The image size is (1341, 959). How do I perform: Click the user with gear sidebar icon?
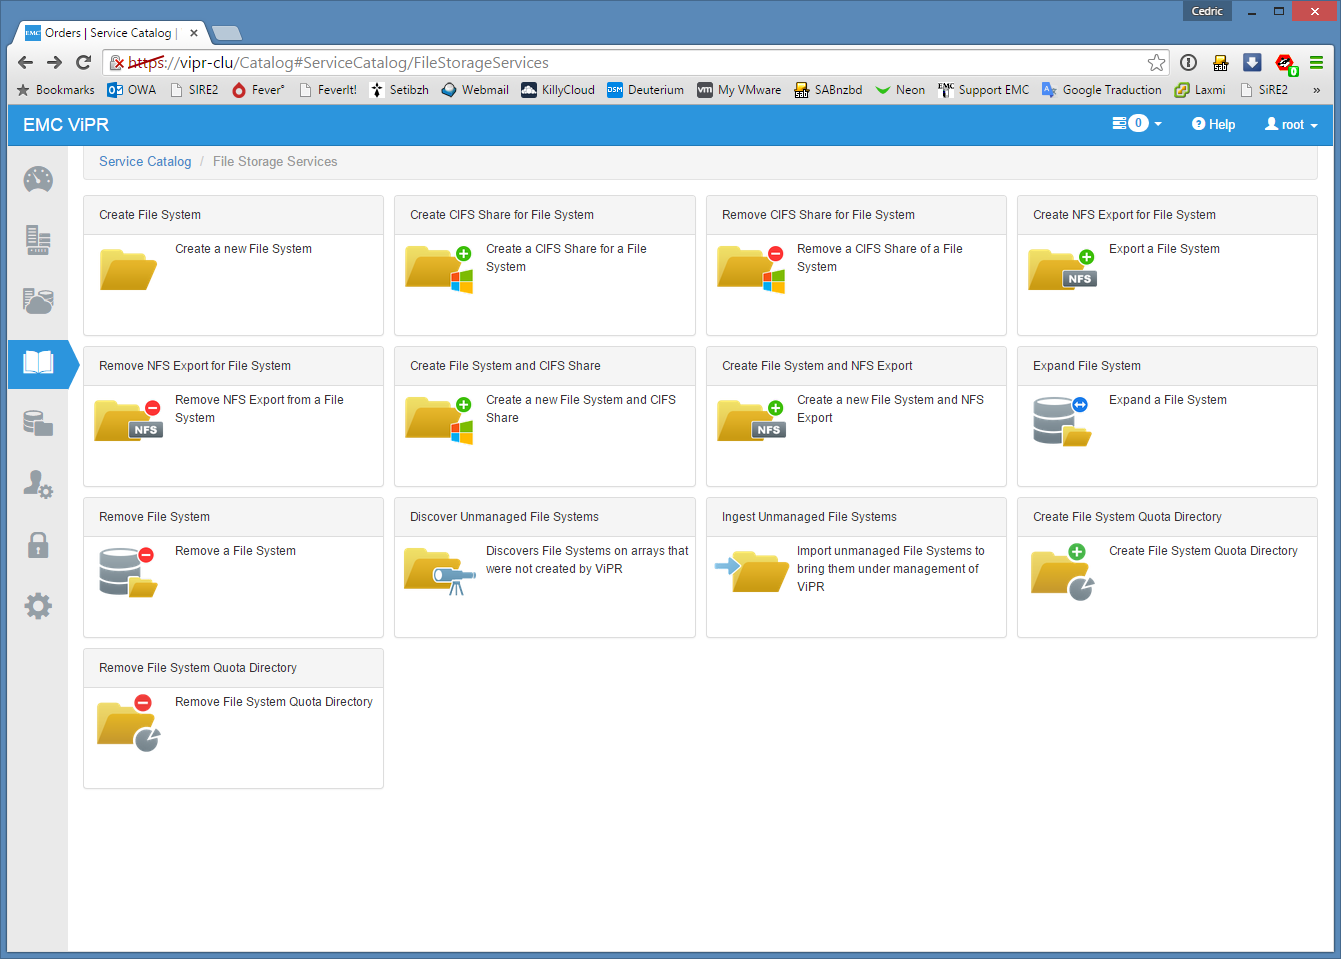tap(38, 485)
